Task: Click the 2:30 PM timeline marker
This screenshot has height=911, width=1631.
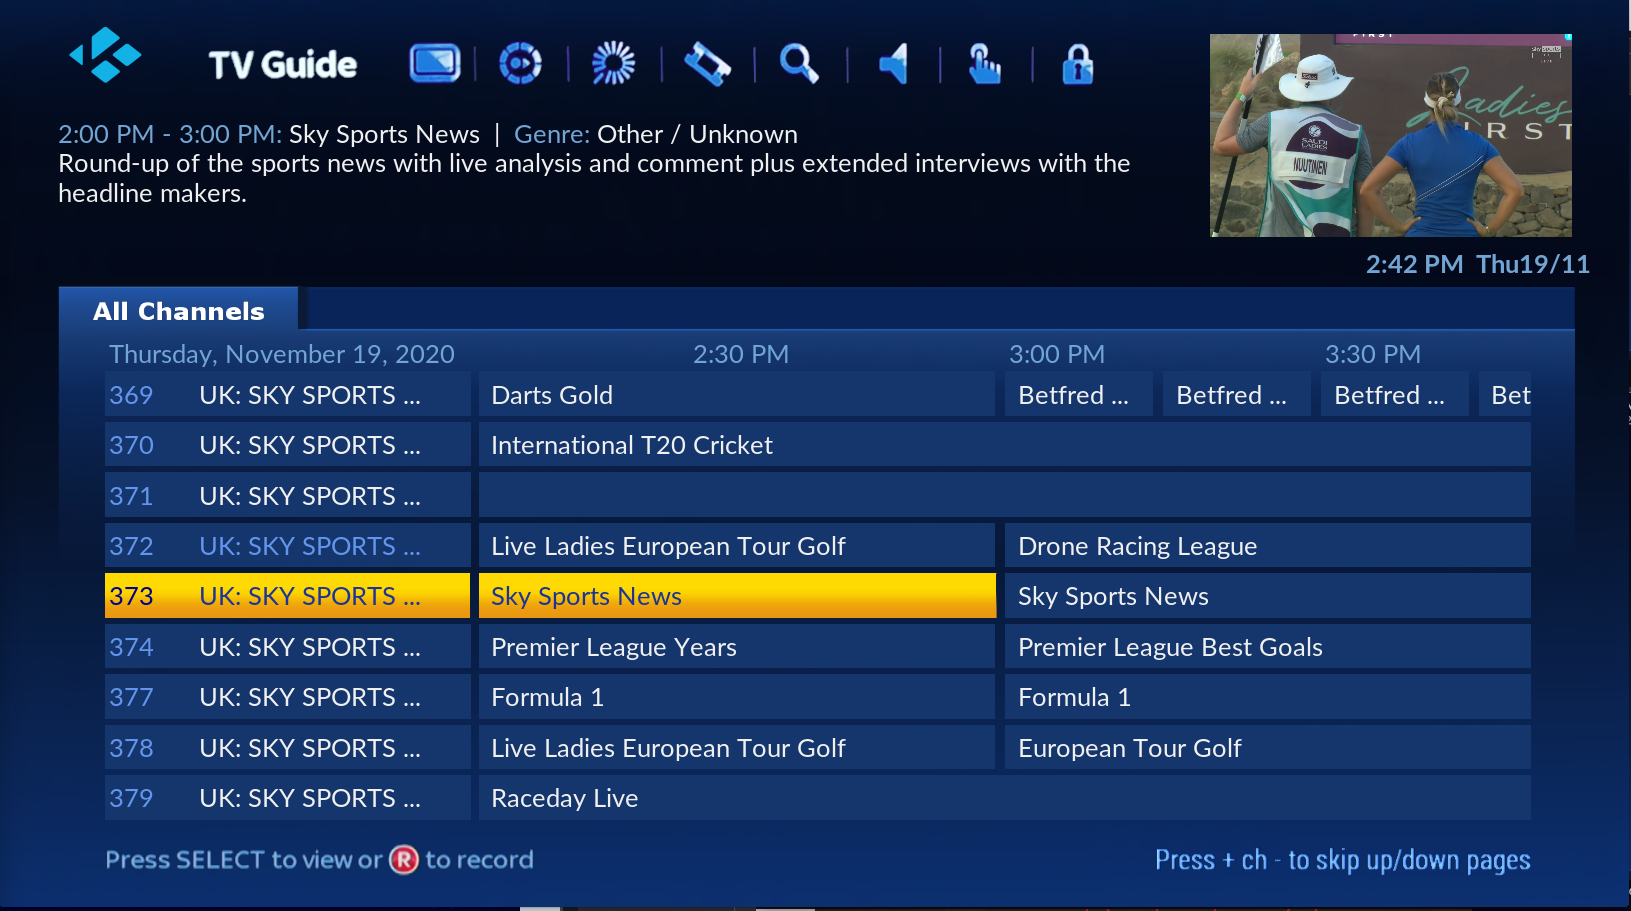Action: [741, 354]
